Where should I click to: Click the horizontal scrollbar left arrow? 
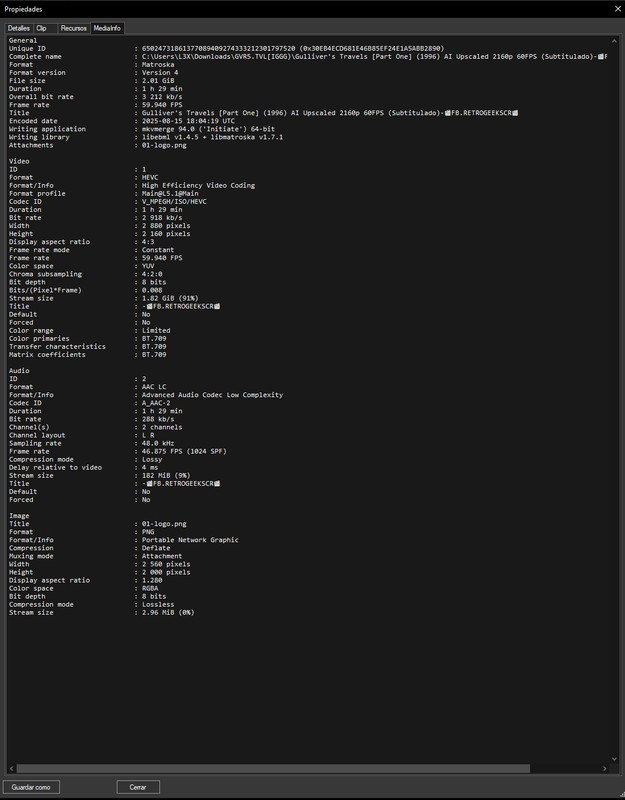tap(11, 768)
